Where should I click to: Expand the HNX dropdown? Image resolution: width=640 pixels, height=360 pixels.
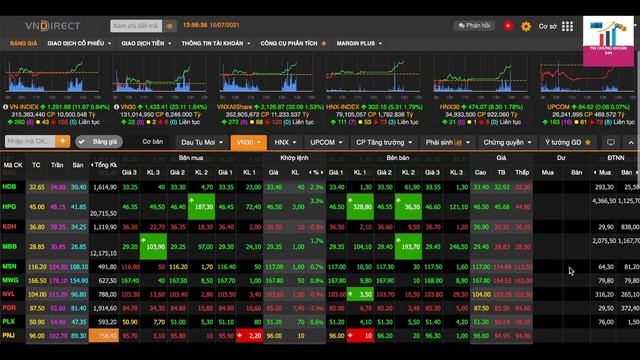[x=285, y=142]
